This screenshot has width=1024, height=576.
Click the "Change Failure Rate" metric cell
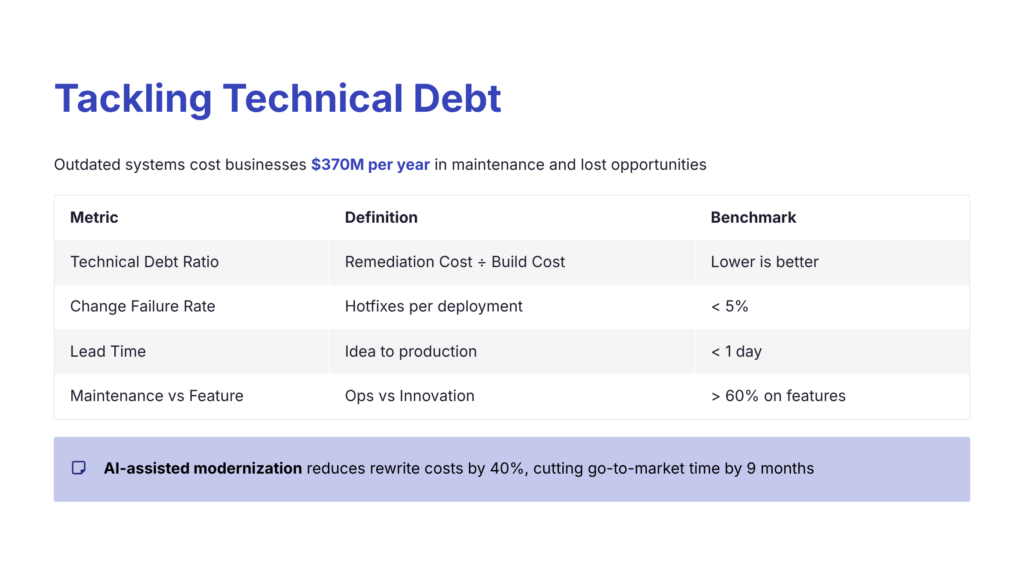pyautogui.click(x=143, y=306)
